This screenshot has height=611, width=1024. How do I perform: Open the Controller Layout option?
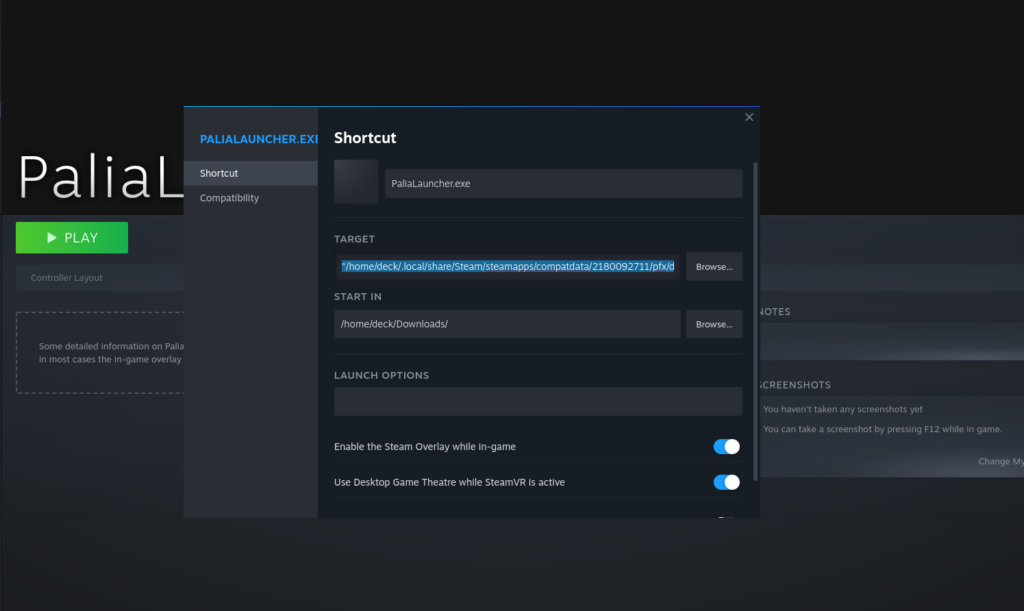[x=100, y=278]
